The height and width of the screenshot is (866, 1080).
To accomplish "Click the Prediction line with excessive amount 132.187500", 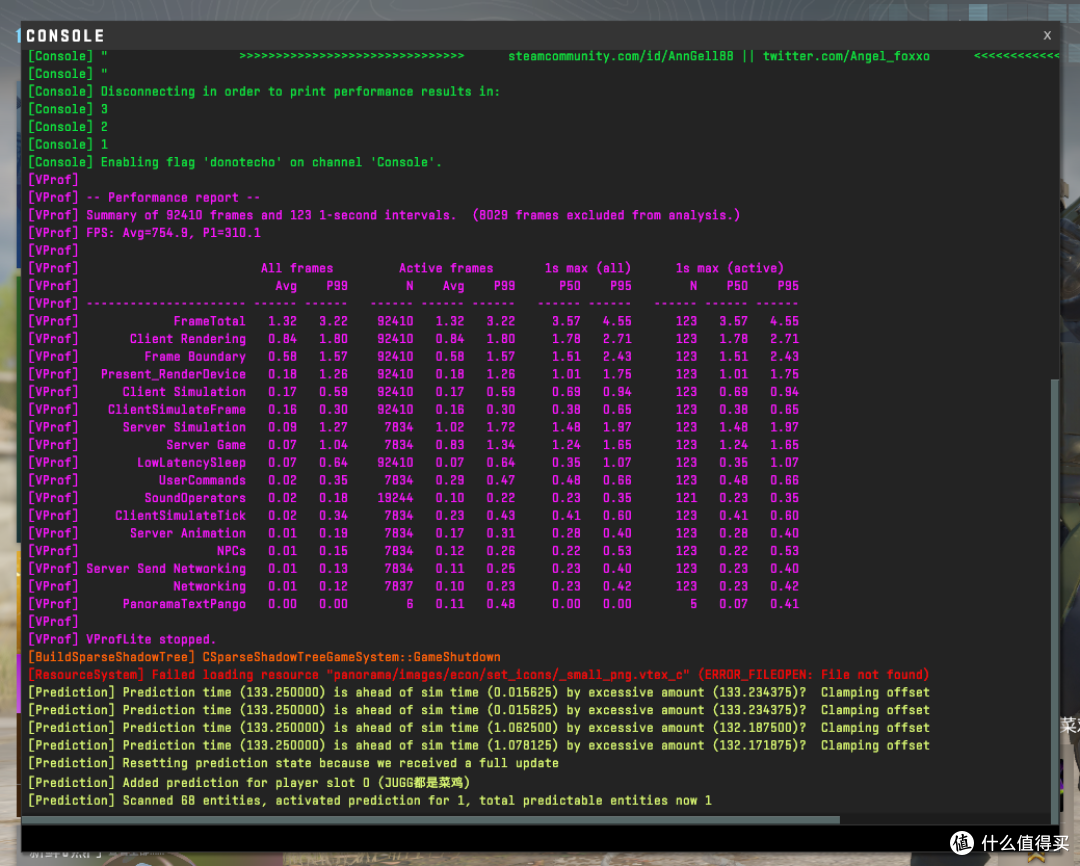I will 479,728.
